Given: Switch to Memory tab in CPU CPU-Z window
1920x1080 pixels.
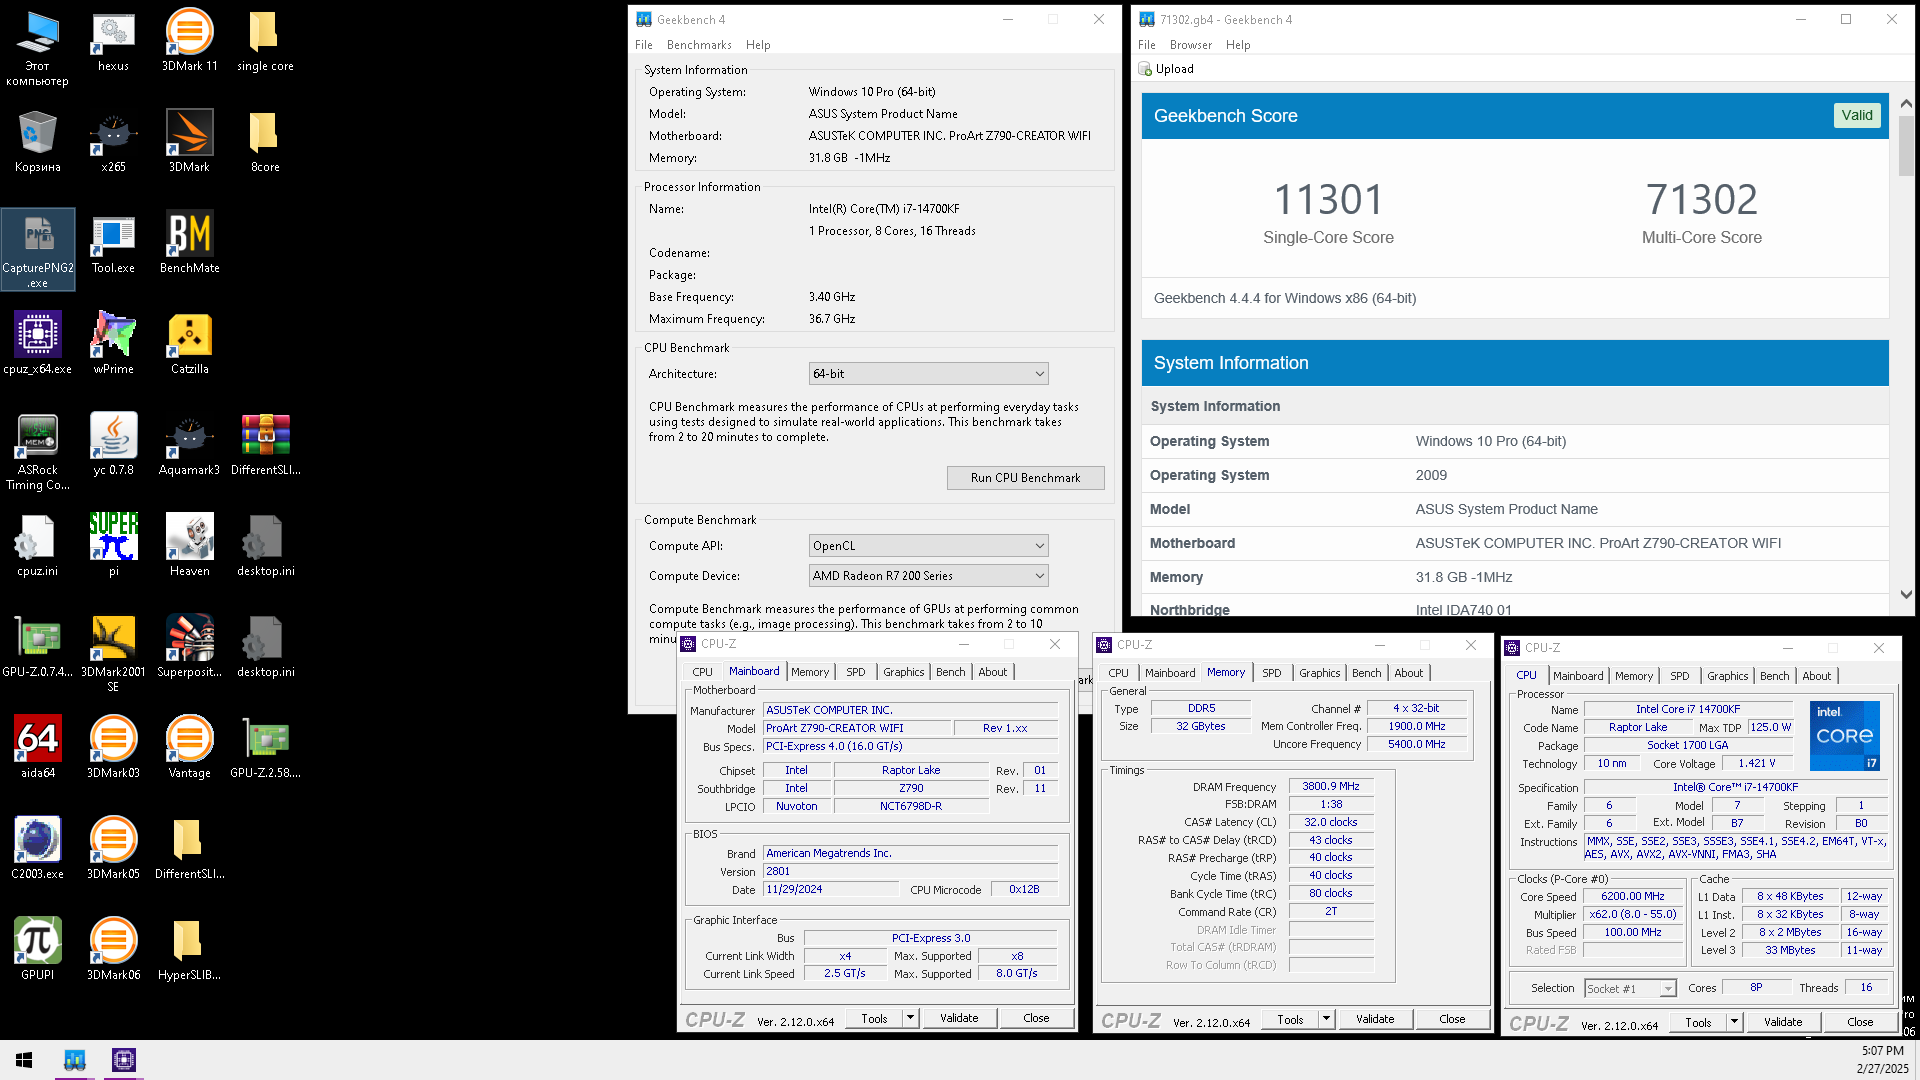Looking at the screenshot, I should (x=1633, y=676).
